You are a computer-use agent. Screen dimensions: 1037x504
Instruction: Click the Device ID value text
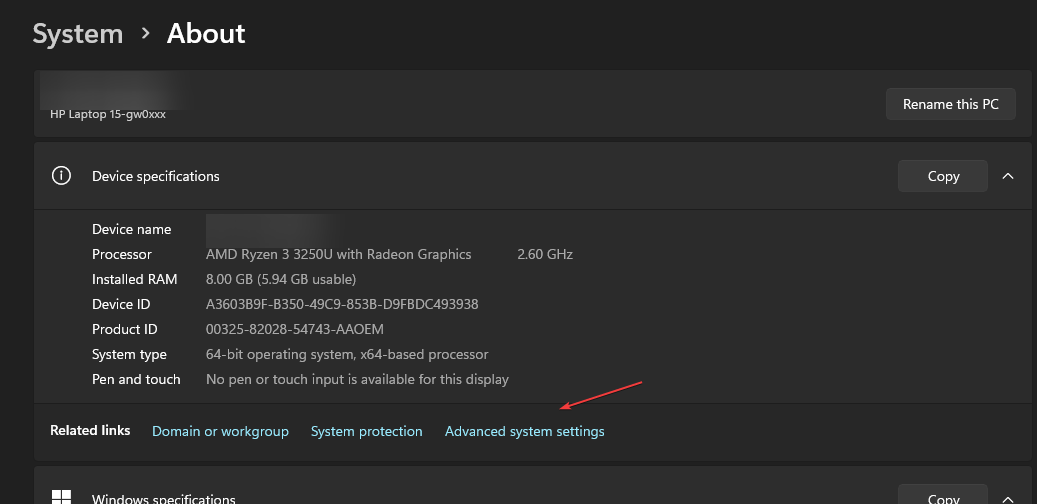[x=342, y=304]
